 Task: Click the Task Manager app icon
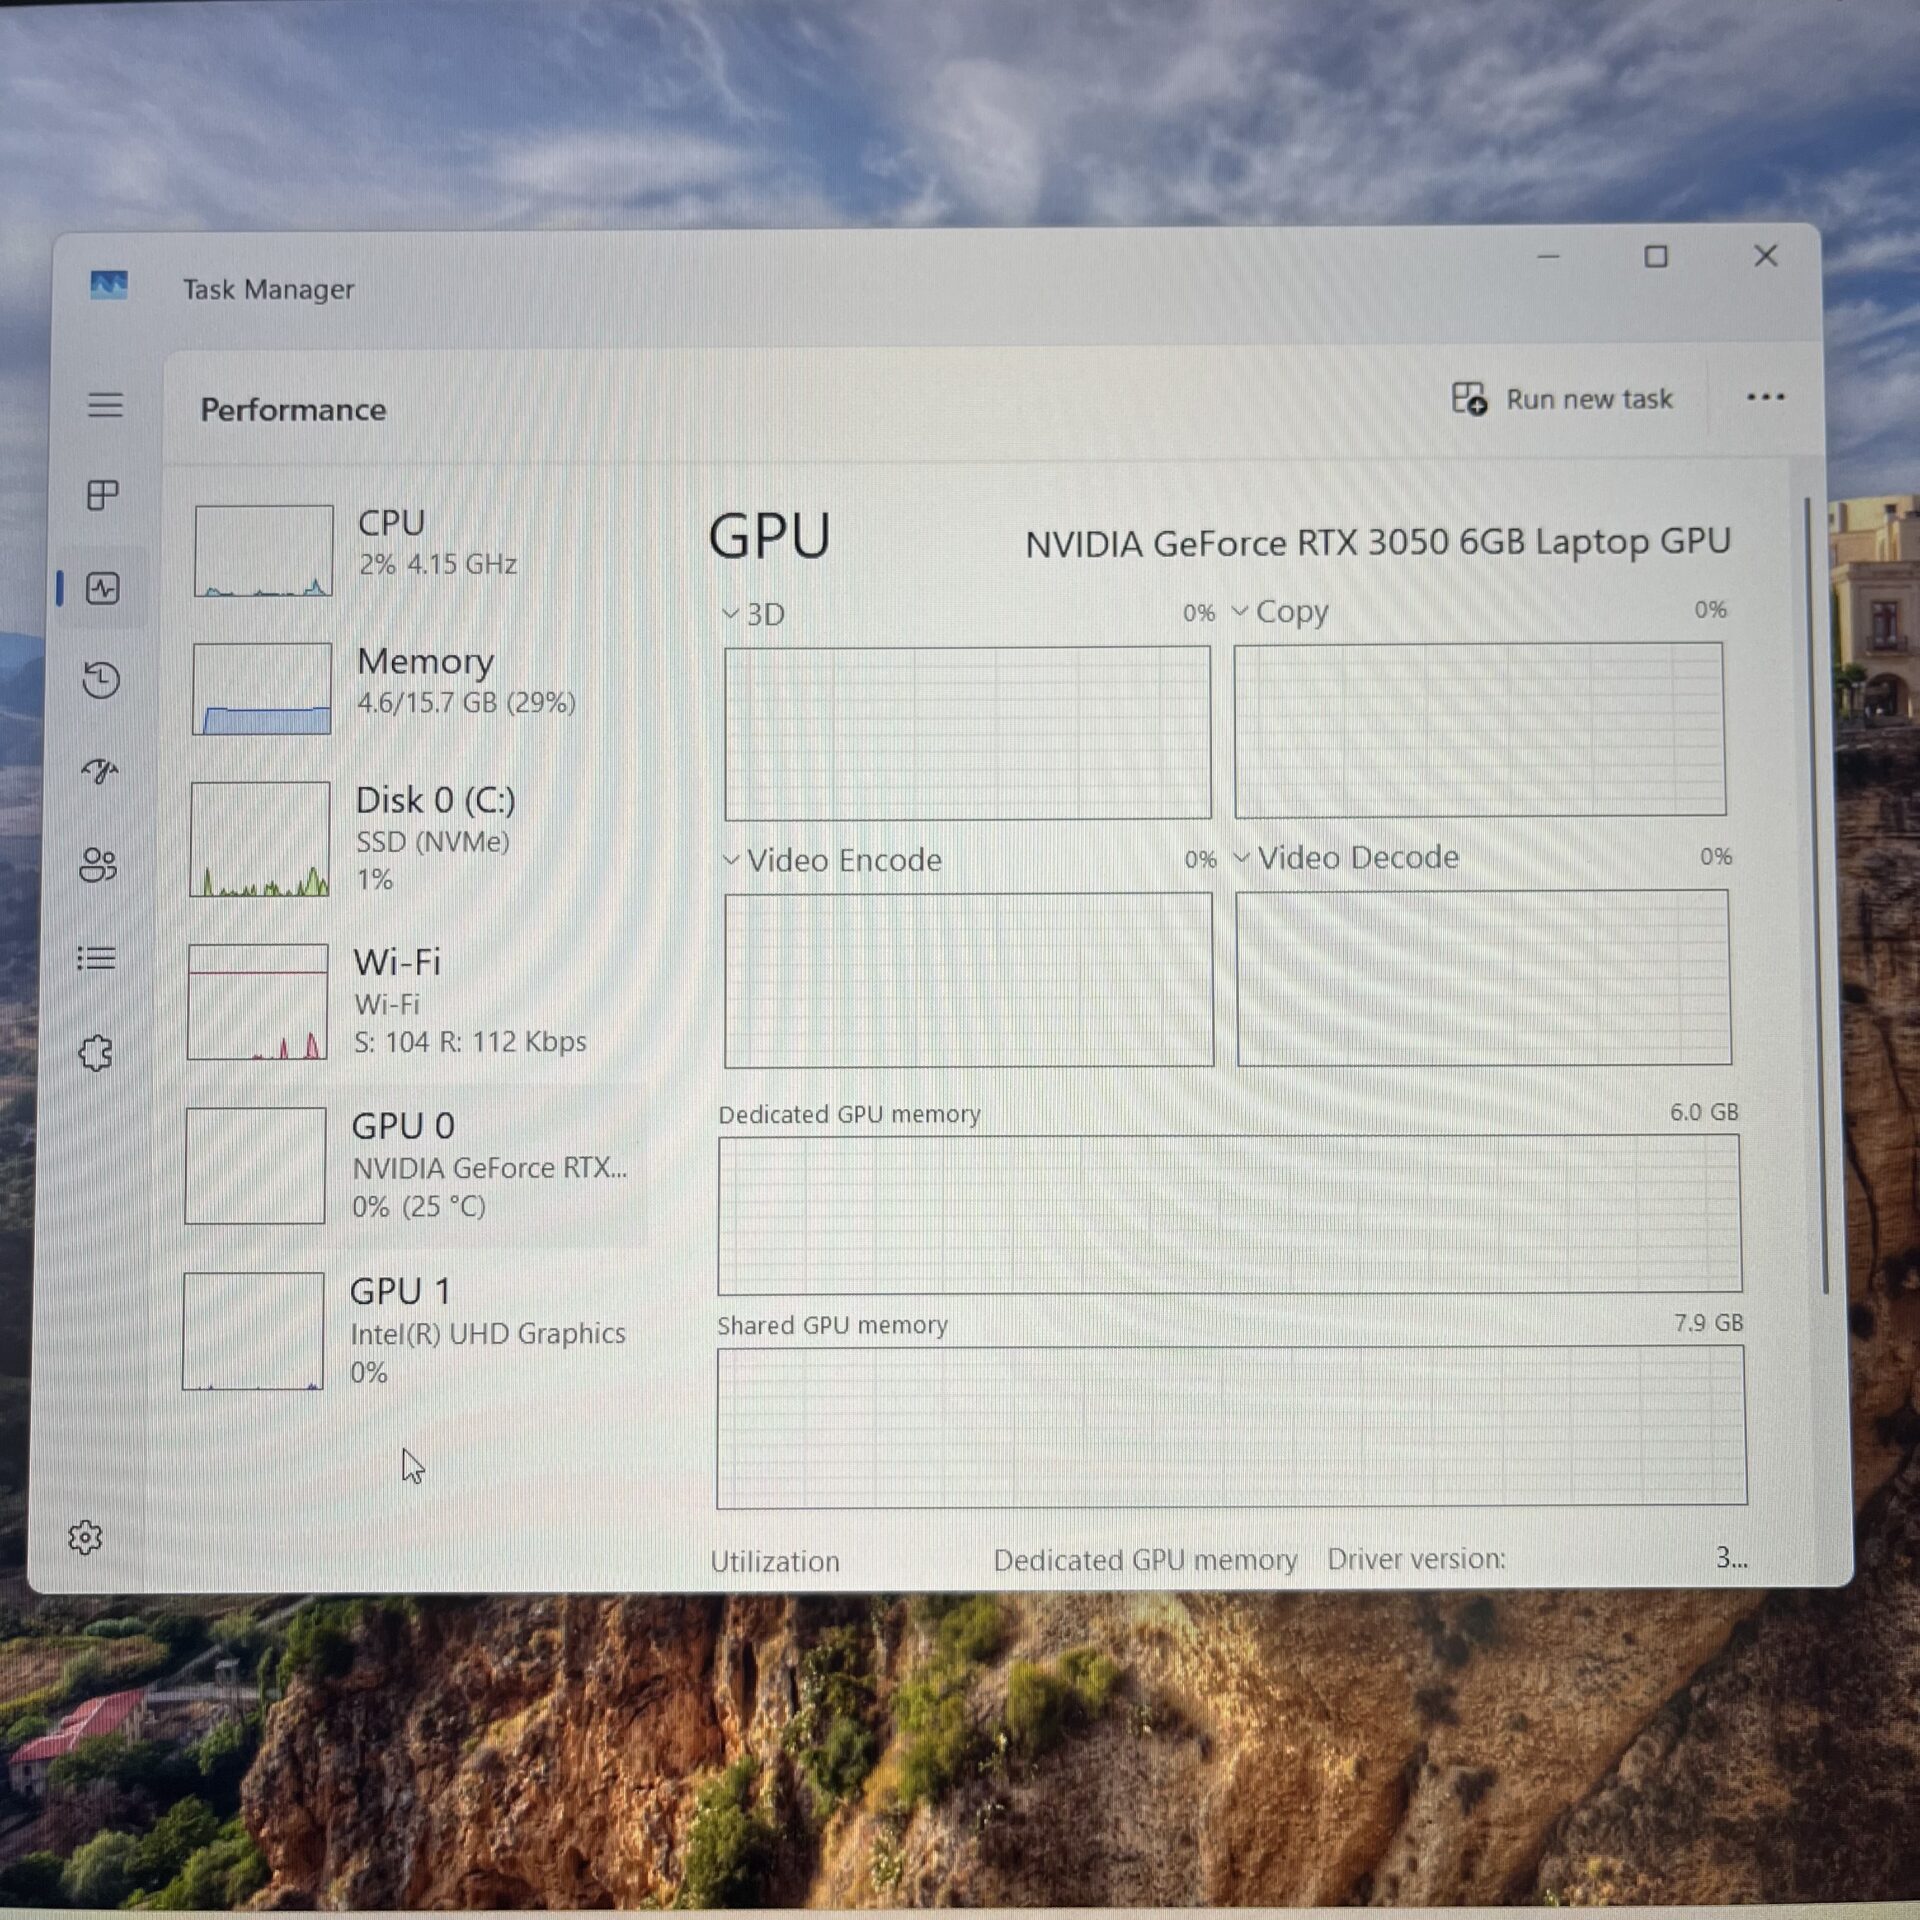click(109, 286)
